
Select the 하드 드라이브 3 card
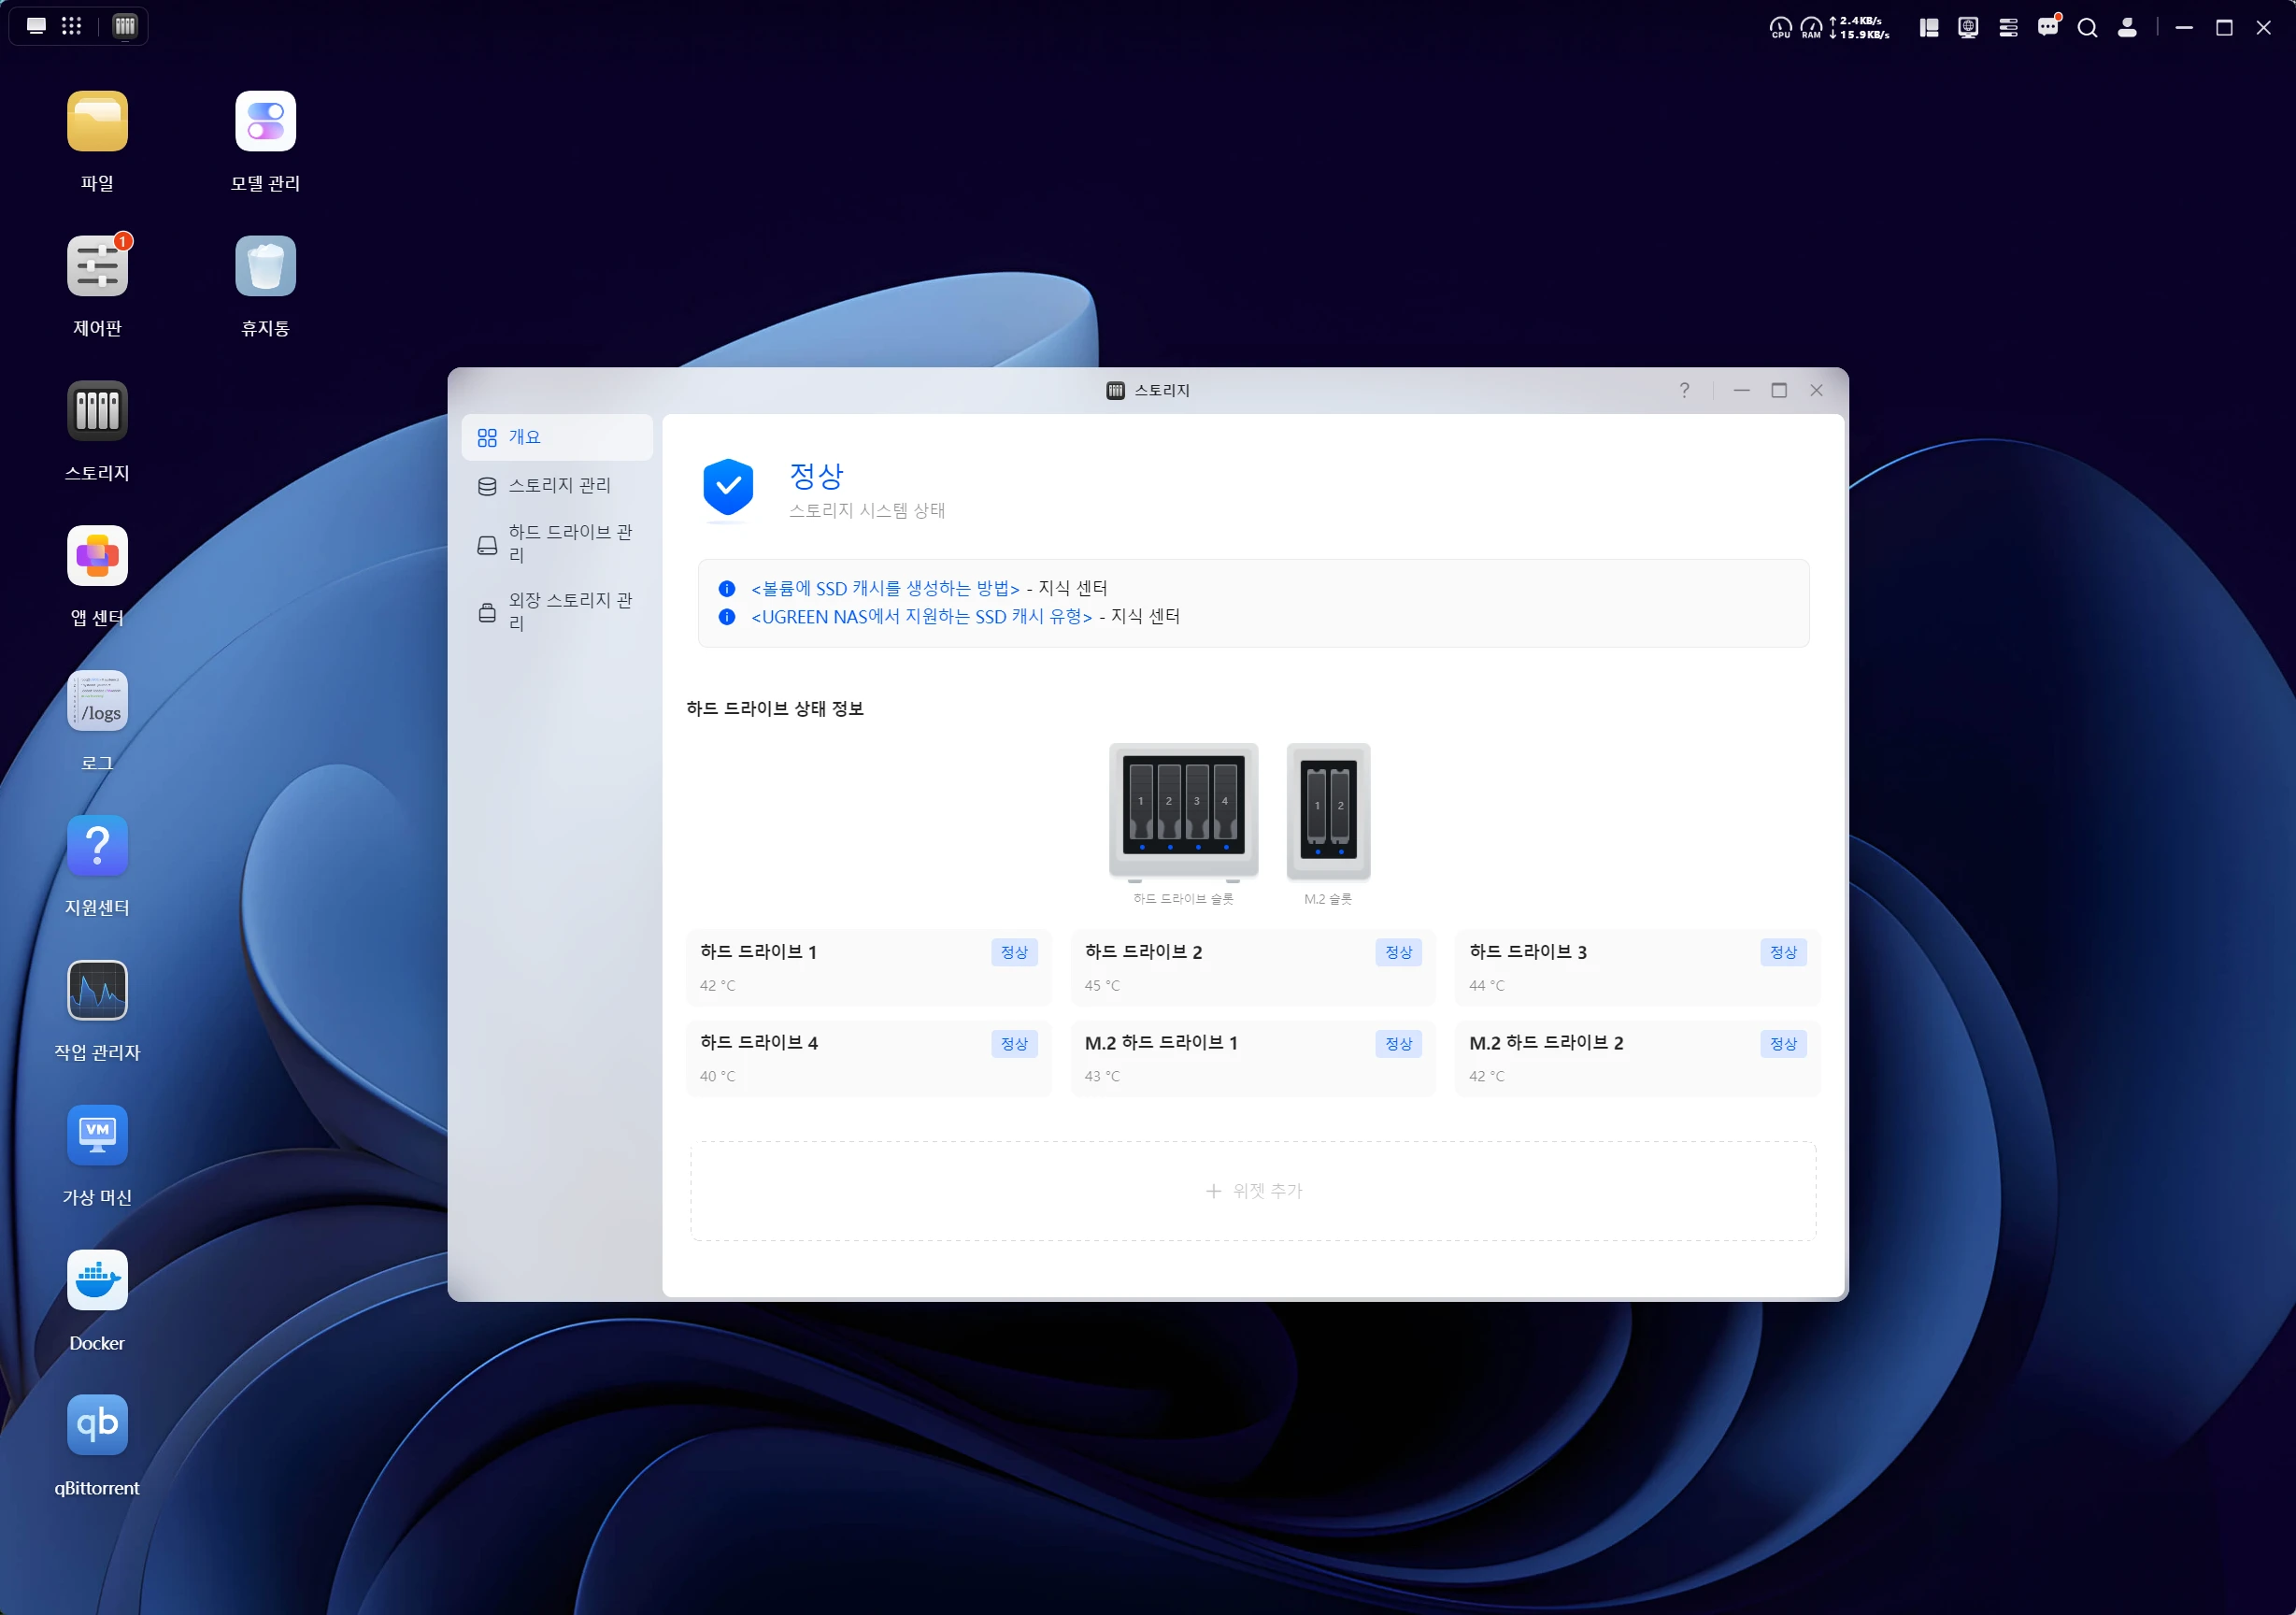point(1637,967)
